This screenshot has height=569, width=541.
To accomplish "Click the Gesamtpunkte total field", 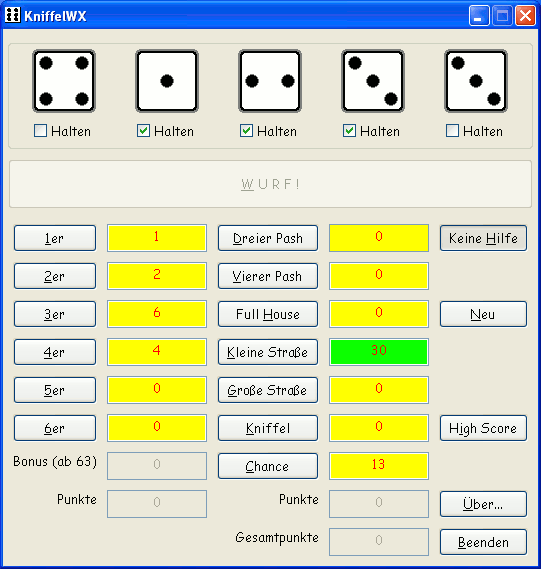I will click(x=379, y=542).
